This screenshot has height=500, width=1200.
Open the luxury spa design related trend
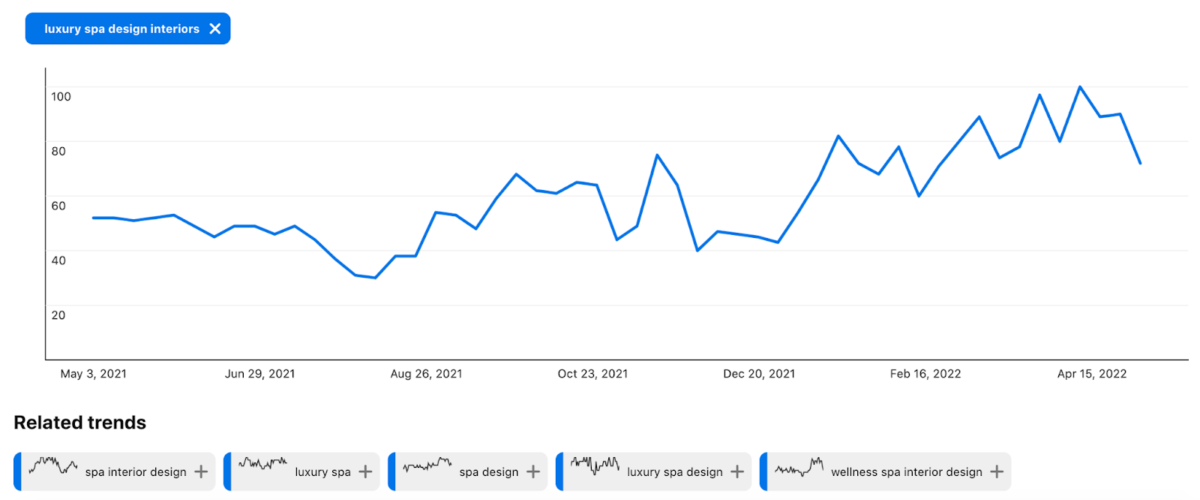tap(674, 472)
